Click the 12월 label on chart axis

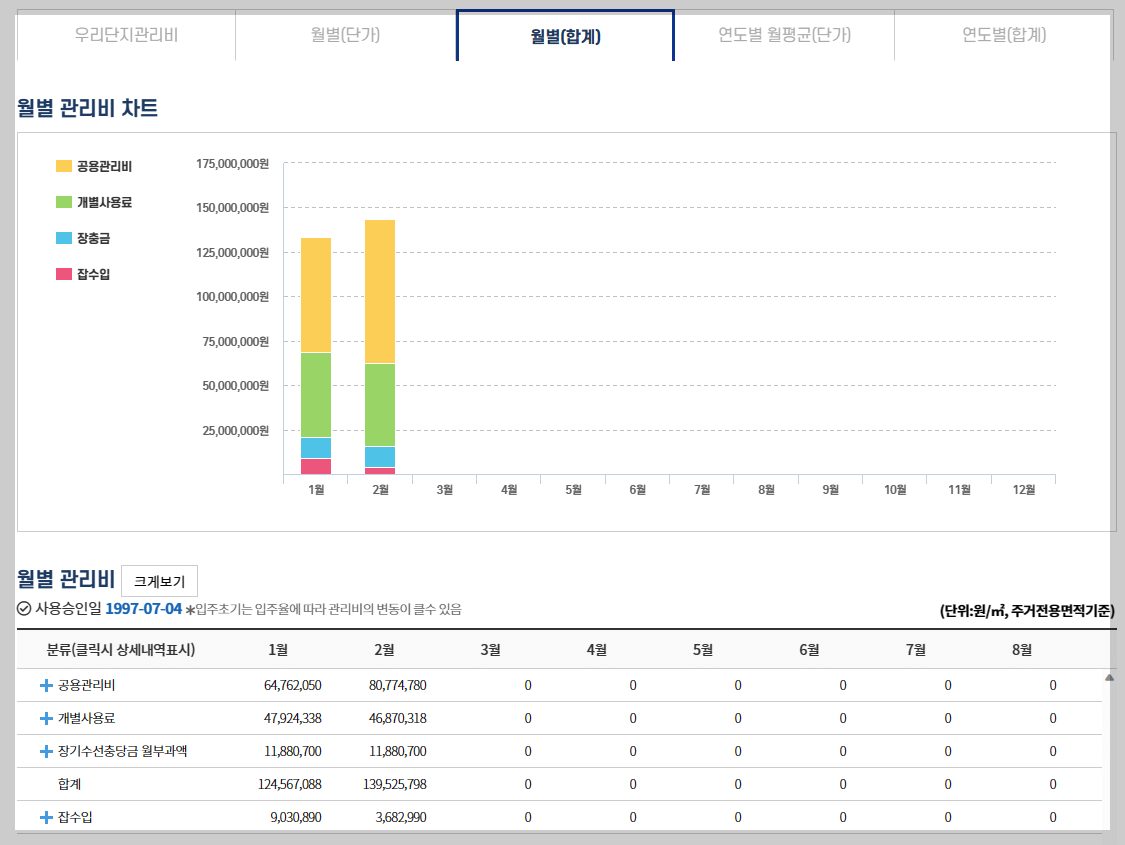pyautogui.click(x=1024, y=490)
